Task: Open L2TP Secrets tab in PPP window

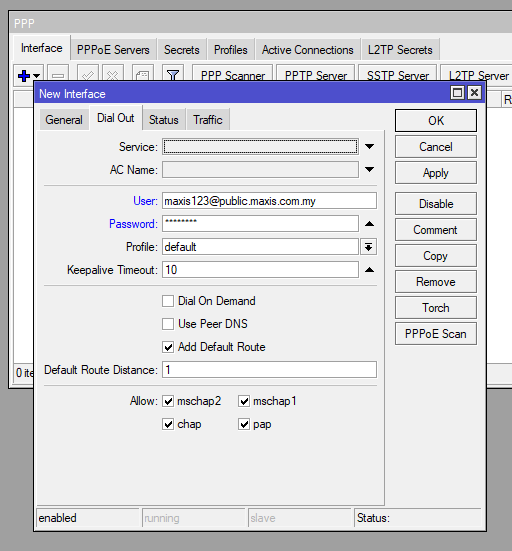Action: tap(400, 50)
